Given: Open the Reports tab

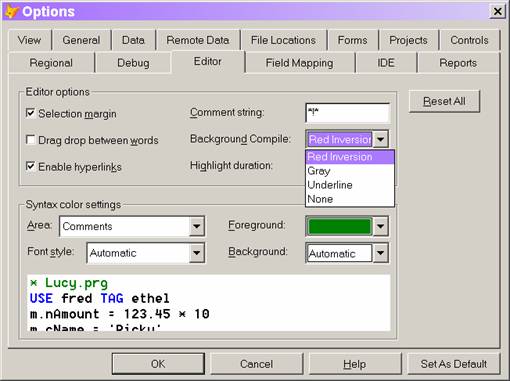Looking at the screenshot, I should [458, 63].
